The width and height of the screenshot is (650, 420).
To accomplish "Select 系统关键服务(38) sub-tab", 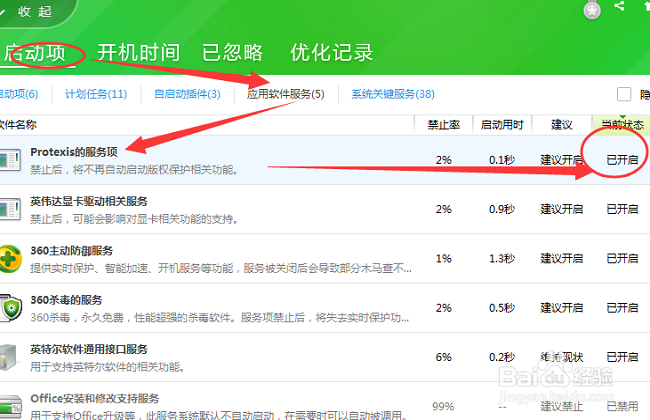I will point(393,94).
